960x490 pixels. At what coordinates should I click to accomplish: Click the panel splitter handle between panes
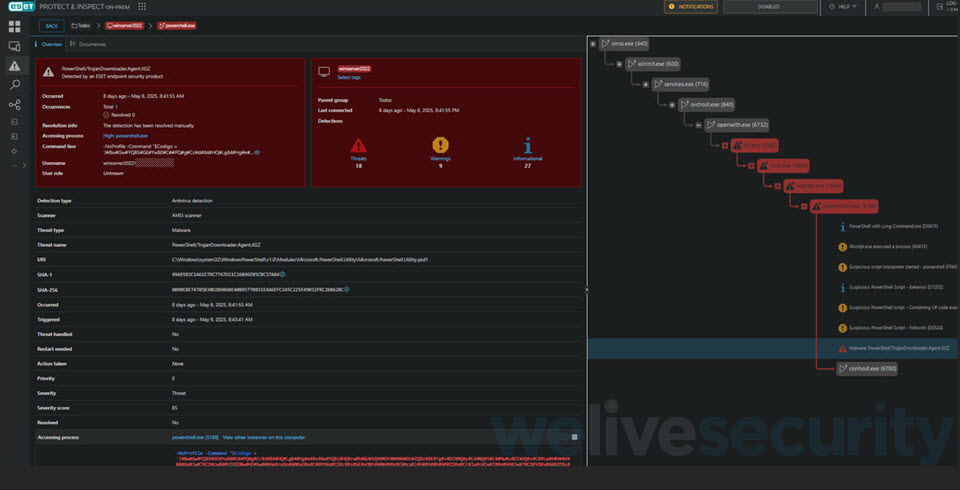click(587, 290)
